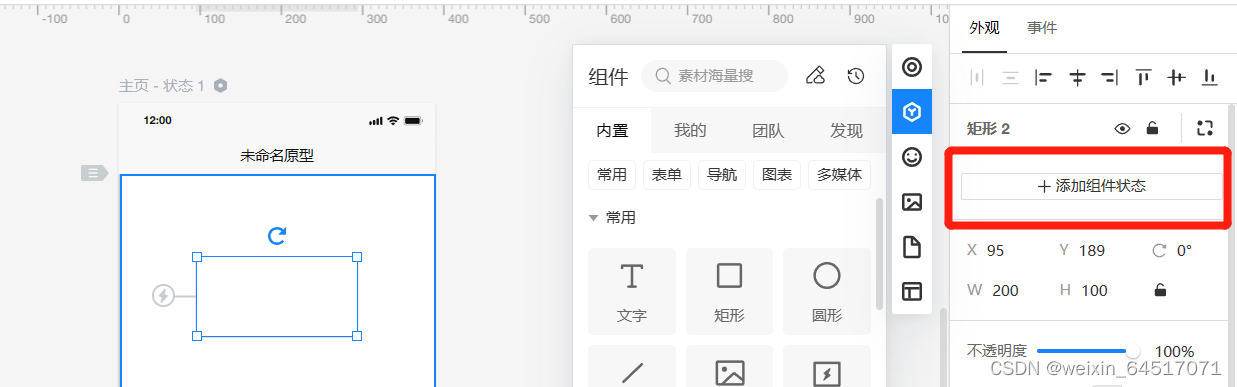
Task: Pick the lightning hotspot component tile
Action: point(827,366)
